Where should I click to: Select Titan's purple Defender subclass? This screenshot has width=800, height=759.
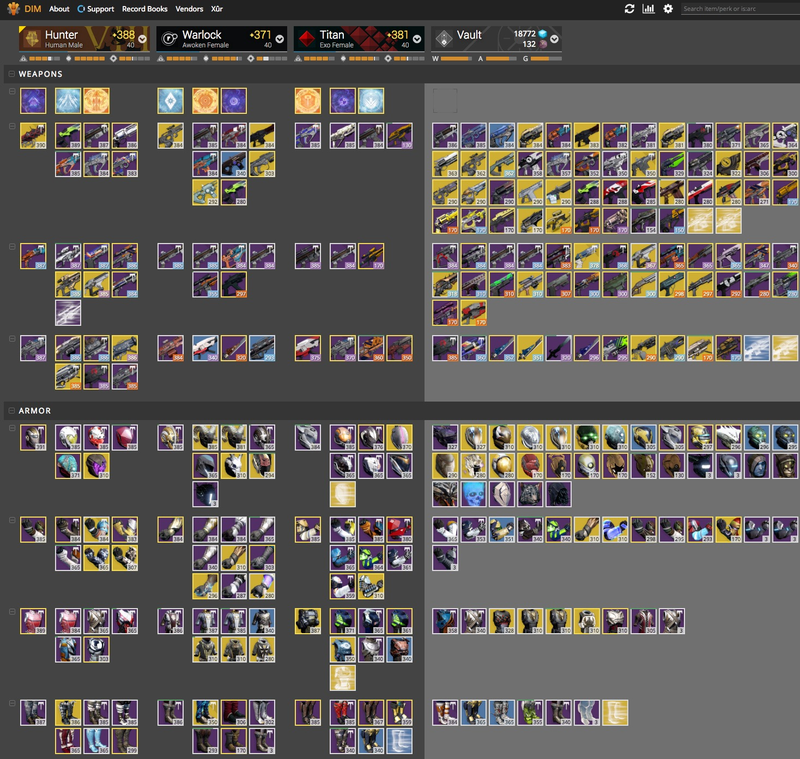point(342,100)
